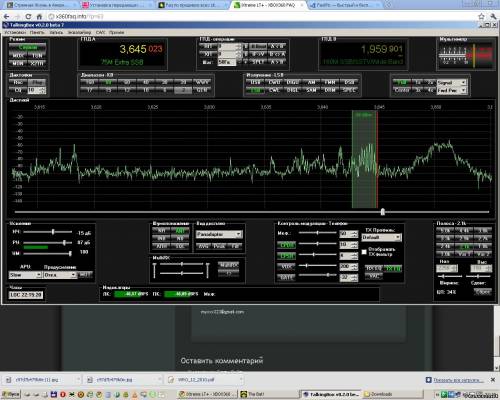
Task: Click the Var 1 filter button
Action: (464, 254)
